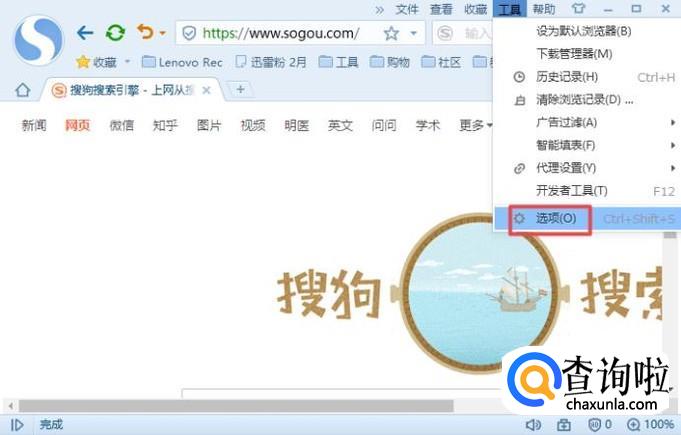Open the 迅雷粉 2月 bookmark

coord(271,63)
